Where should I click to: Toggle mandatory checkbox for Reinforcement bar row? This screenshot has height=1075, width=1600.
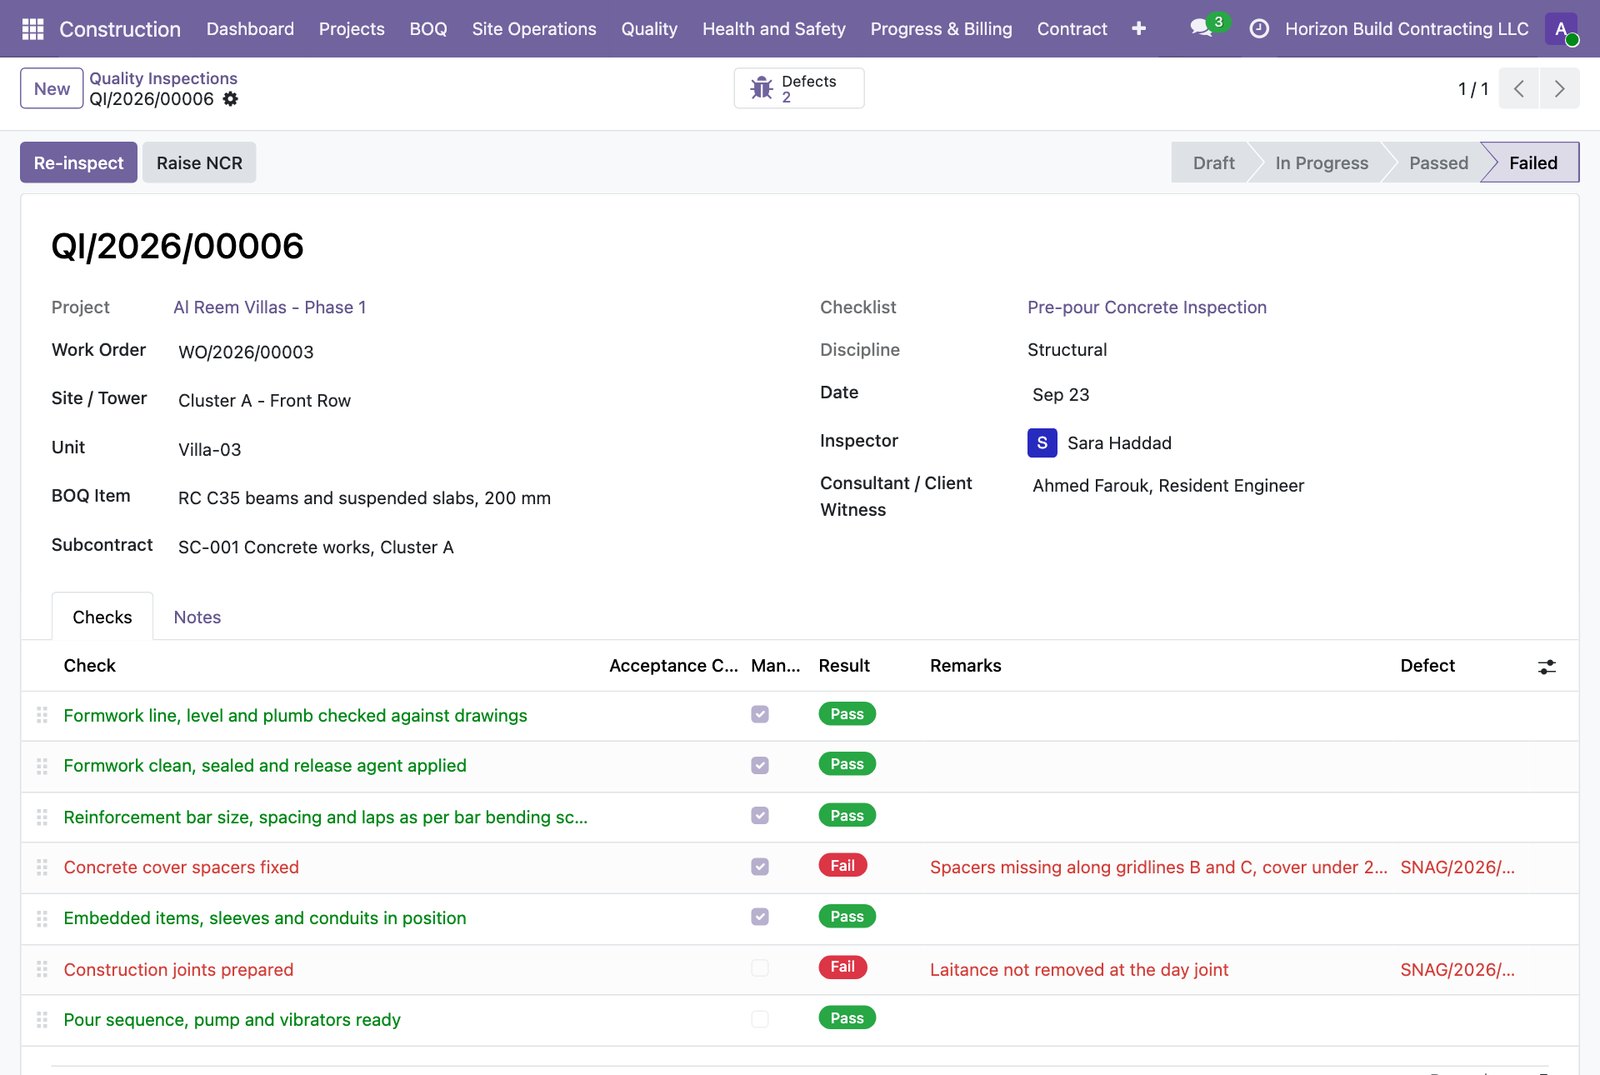[x=760, y=815]
